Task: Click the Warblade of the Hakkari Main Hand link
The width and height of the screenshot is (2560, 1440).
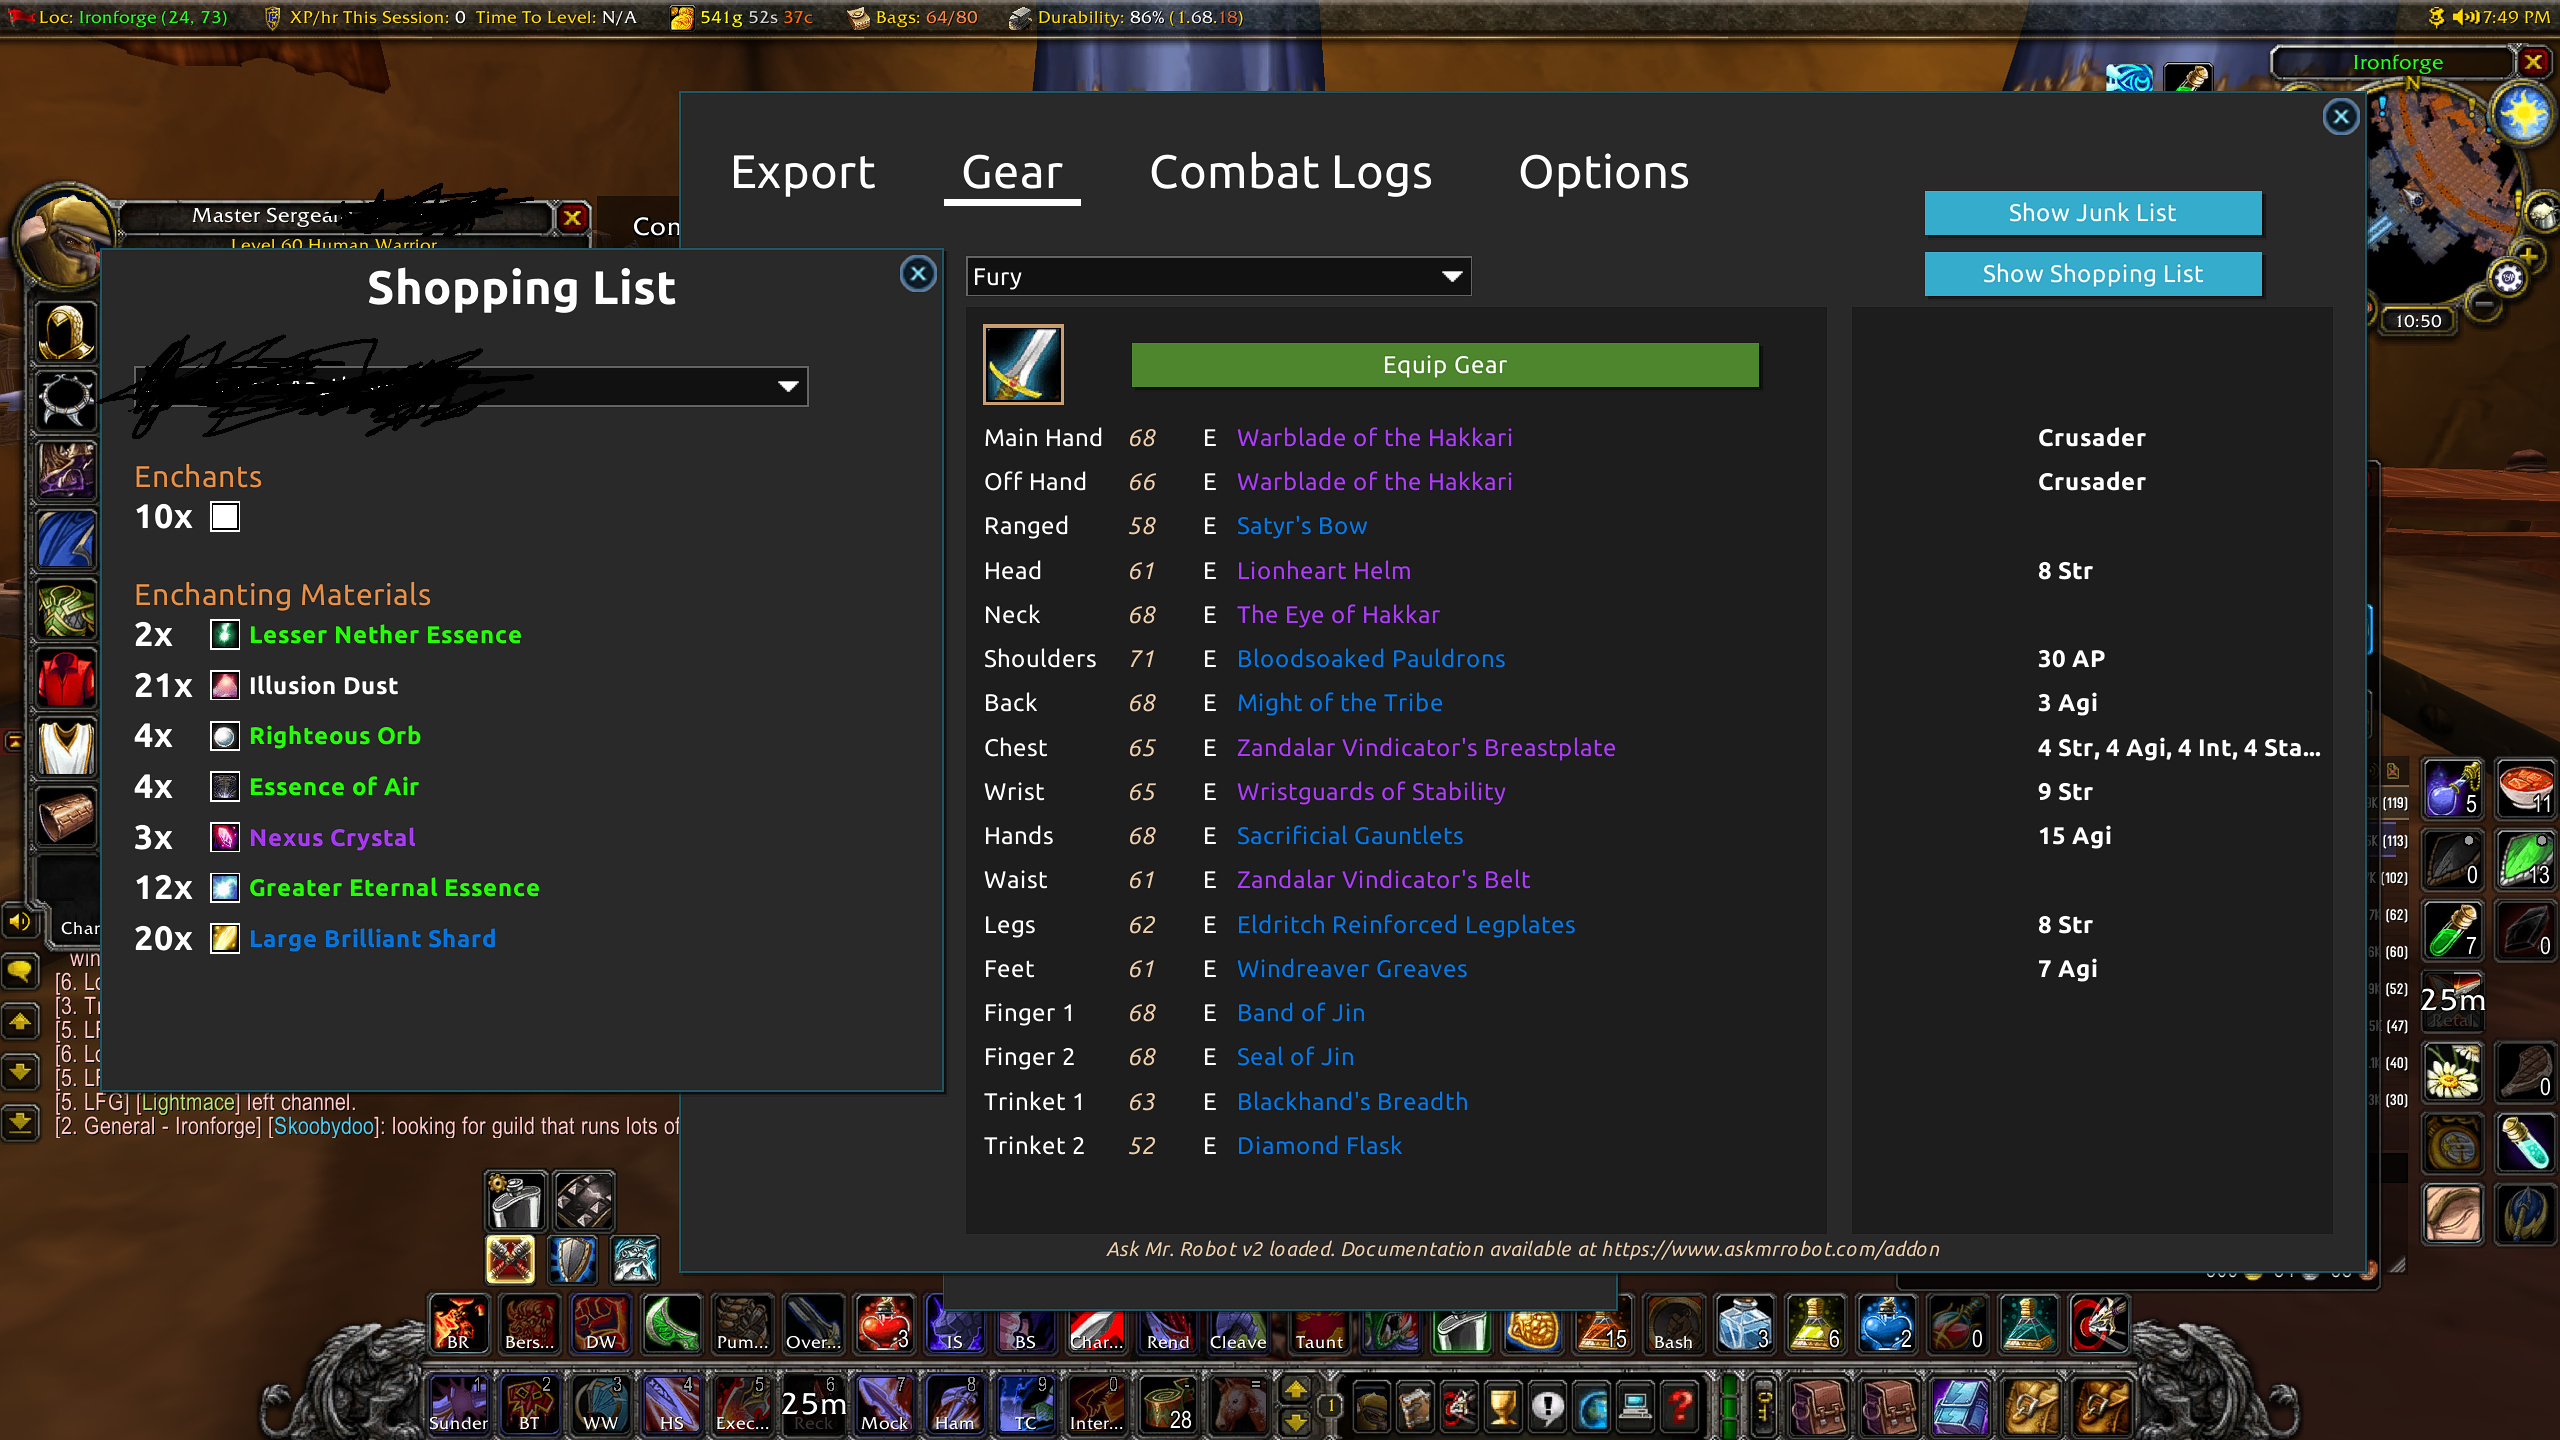Action: (x=1374, y=437)
